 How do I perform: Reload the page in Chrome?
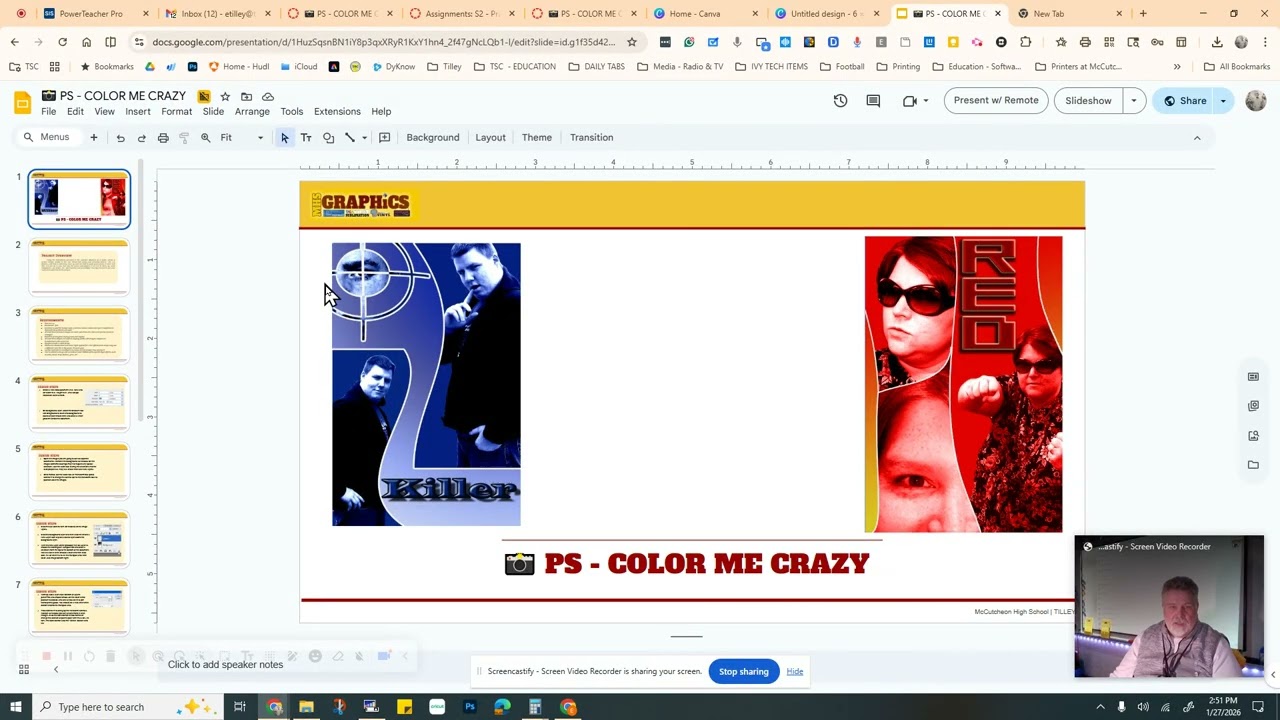click(x=62, y=42)
